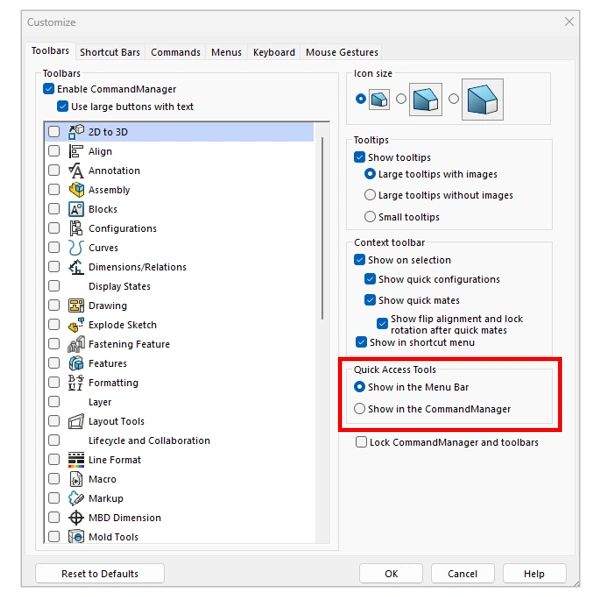This screenshot has height=597, width=598.
Task: Click the Curves toolbar icon
Action: [x=76, y=248]
